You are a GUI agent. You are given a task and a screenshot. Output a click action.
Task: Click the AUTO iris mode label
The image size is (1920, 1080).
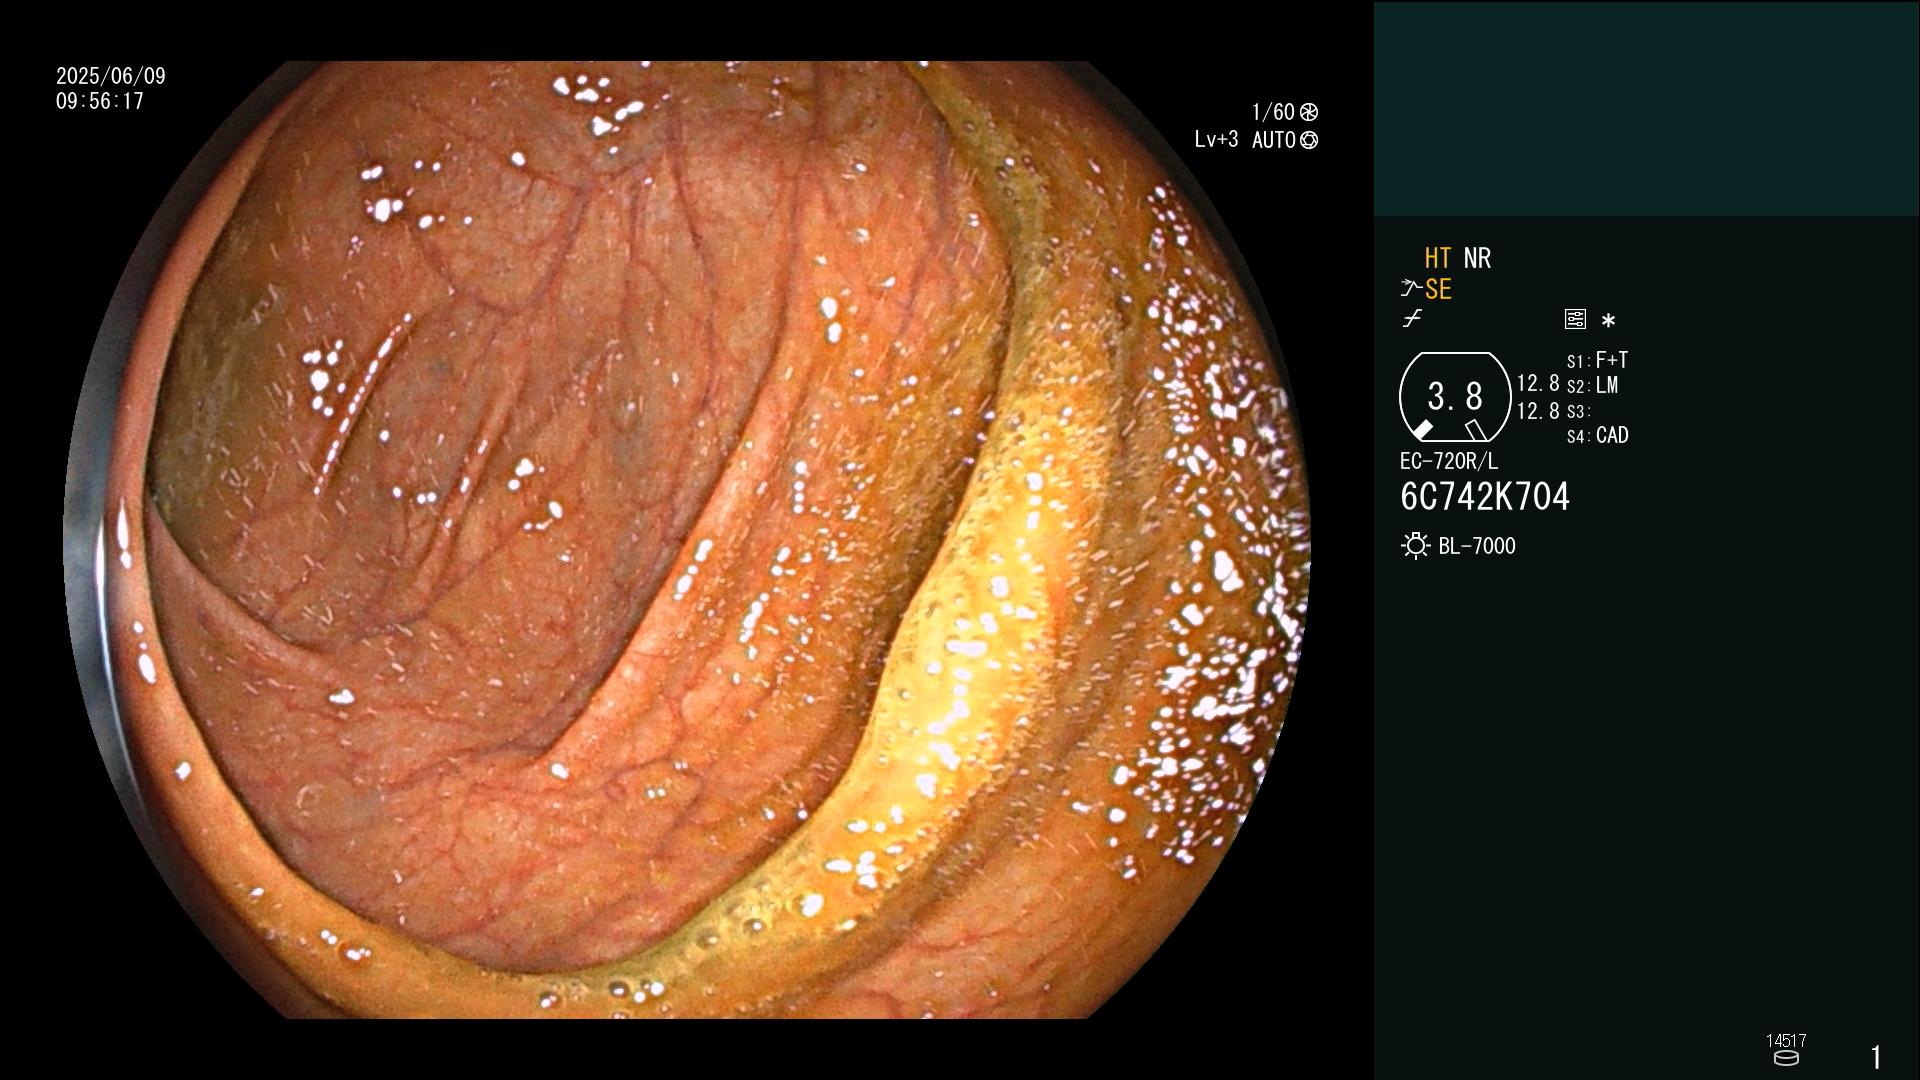[1274, 140]
